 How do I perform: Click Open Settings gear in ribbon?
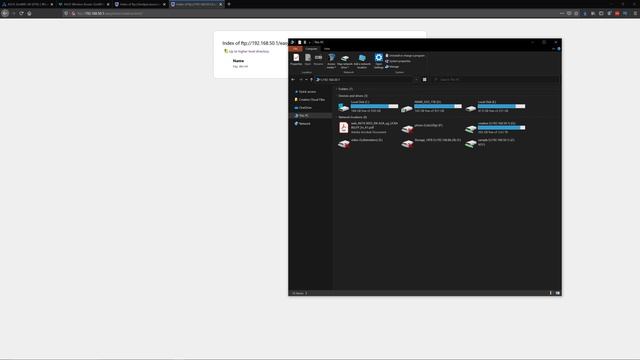click(x=379, y=61)
